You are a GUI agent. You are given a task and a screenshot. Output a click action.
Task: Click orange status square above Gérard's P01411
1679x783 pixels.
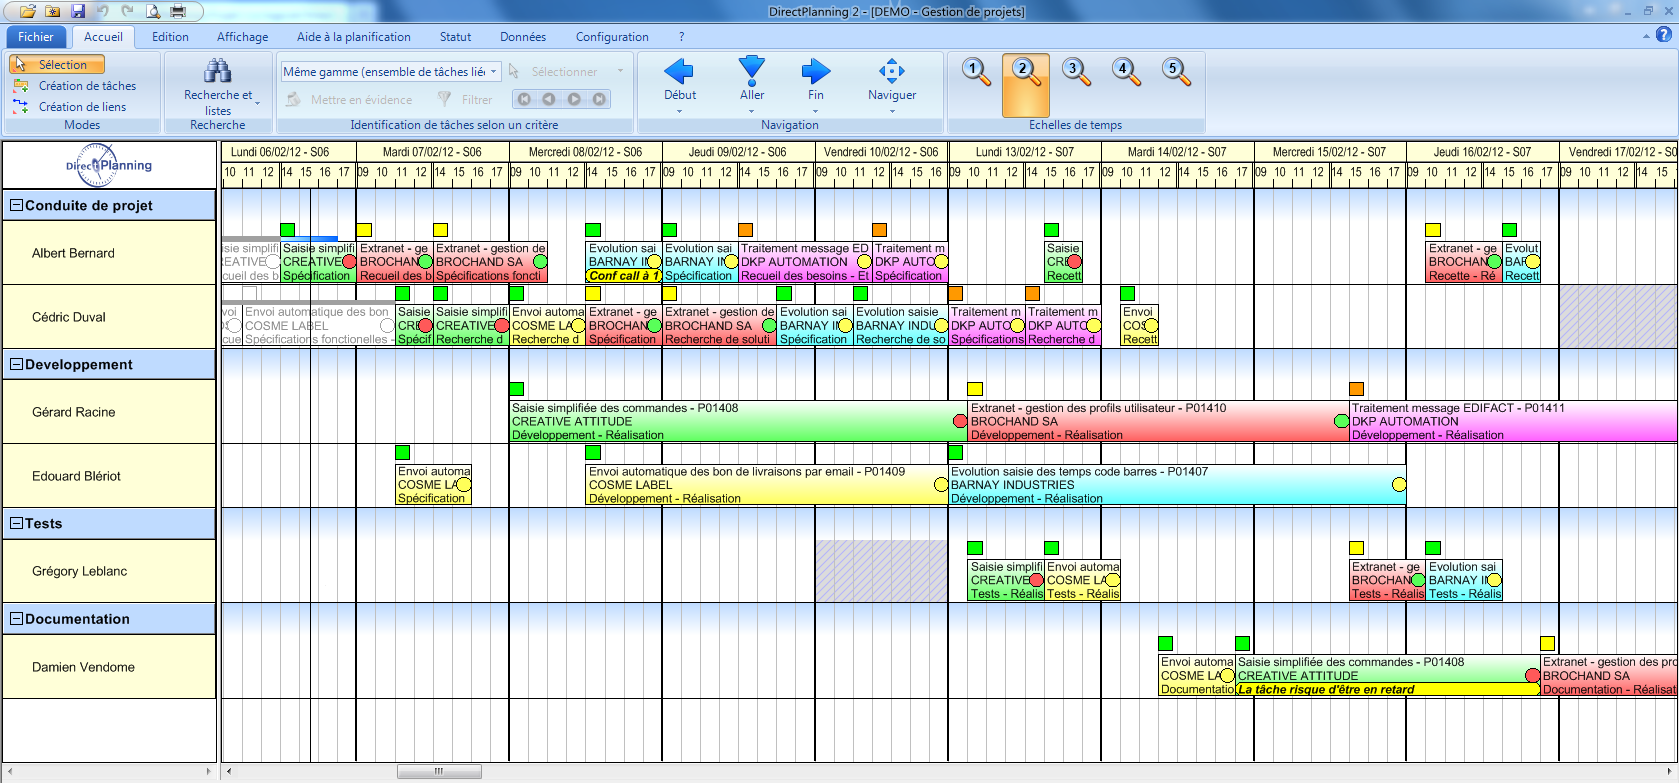click(x=1356, y=389)
